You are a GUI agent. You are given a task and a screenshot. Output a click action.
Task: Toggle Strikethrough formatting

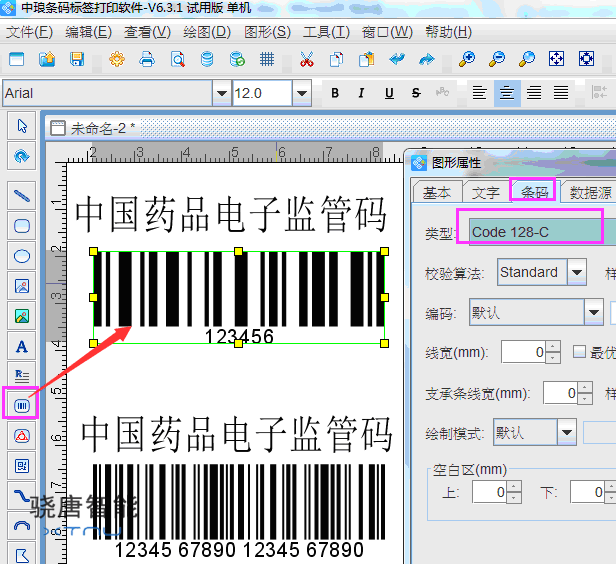coord(416,93)
